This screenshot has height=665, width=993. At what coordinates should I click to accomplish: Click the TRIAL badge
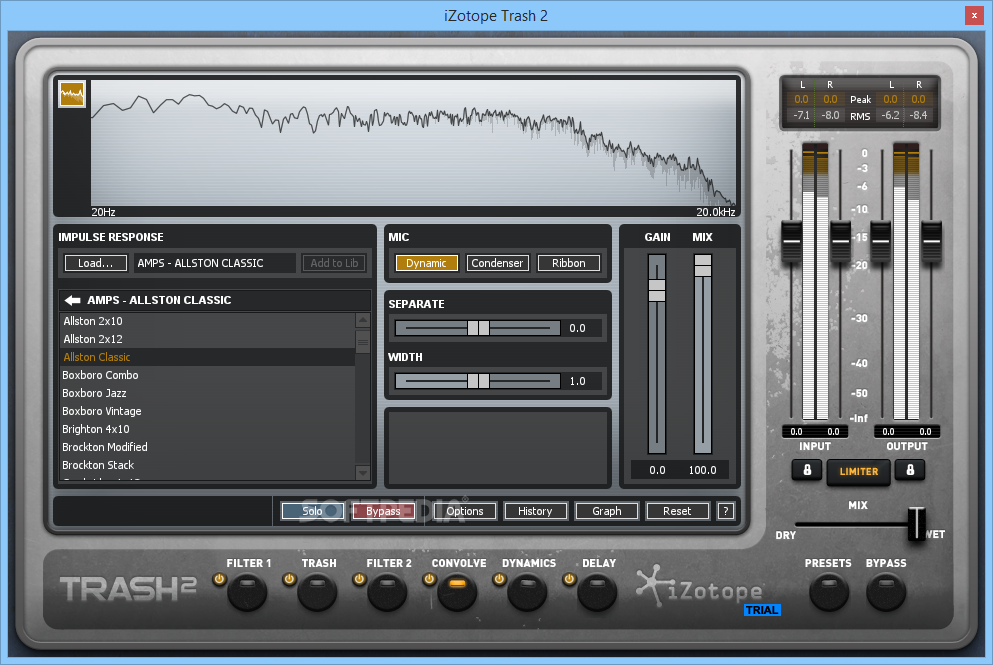point(762,610)
